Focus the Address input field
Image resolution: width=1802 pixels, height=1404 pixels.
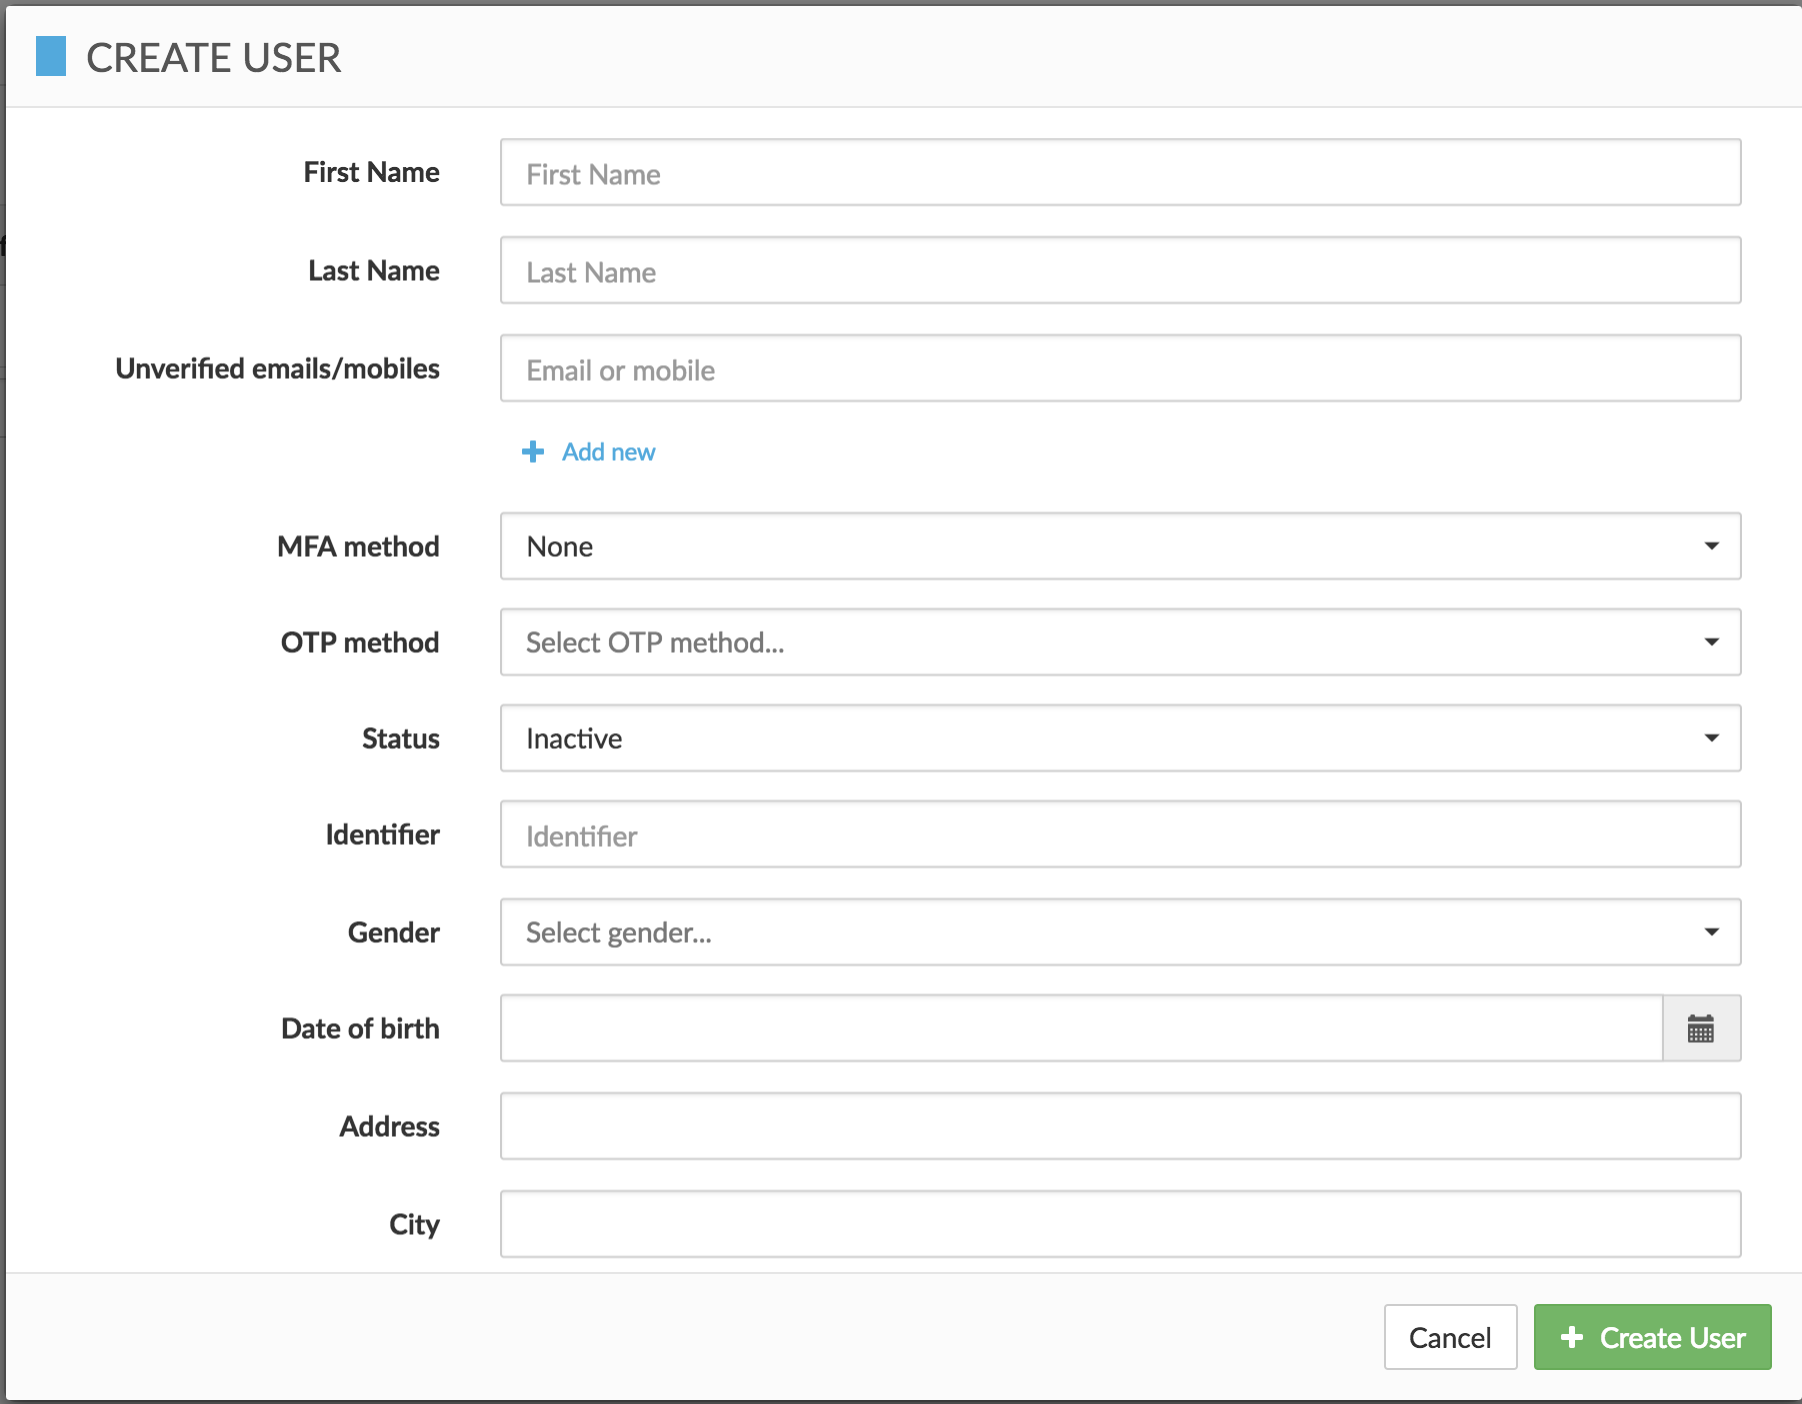click(1120, 1126)
